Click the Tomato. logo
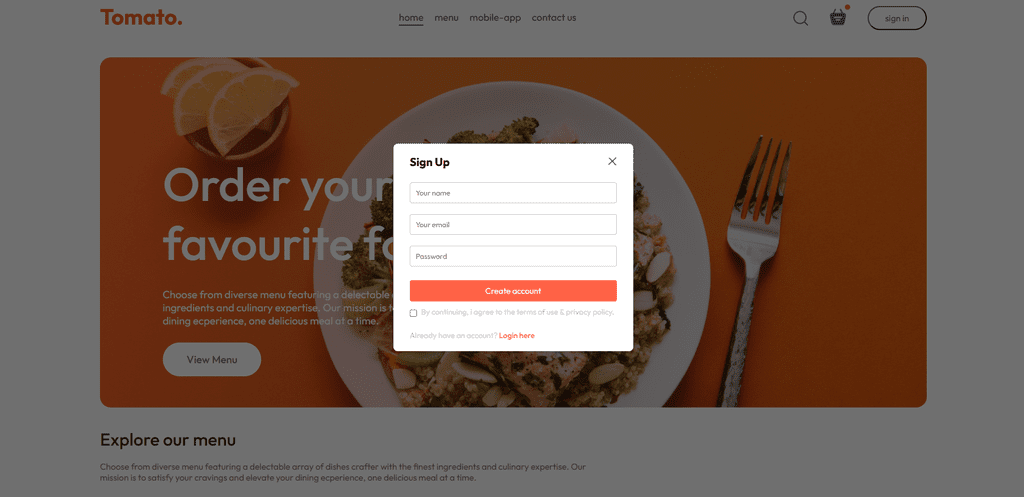1024x497 pixels. click(x=141, y=18)
